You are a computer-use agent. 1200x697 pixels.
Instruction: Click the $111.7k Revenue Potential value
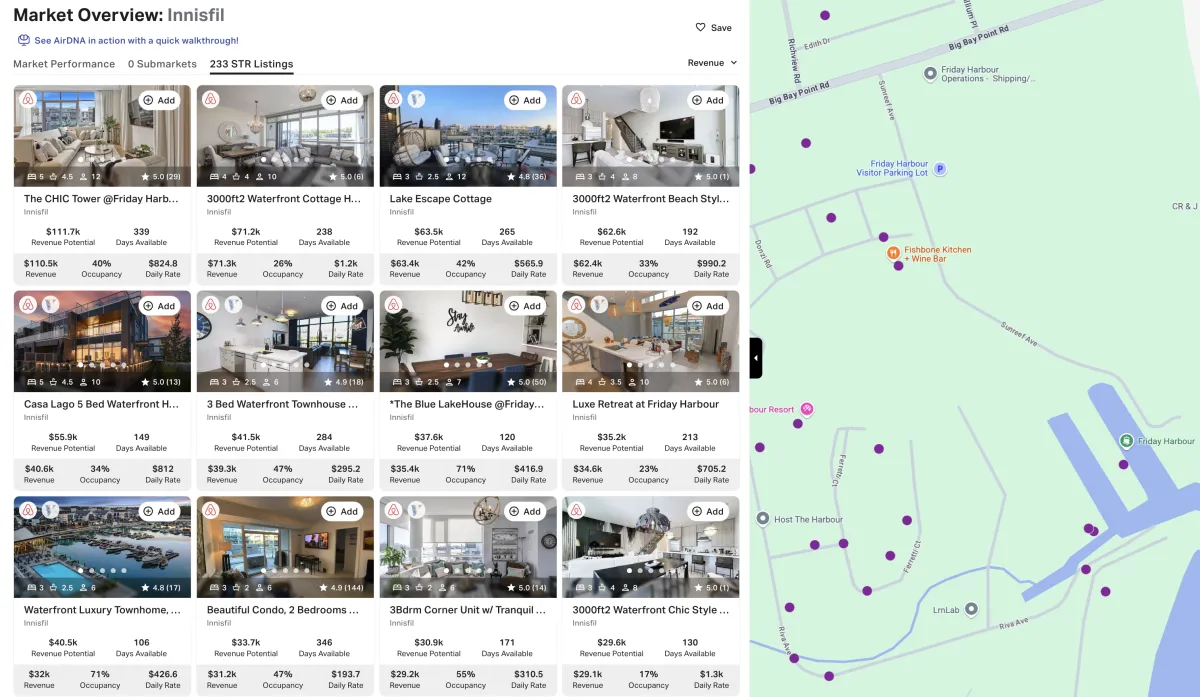coord(63,232)
